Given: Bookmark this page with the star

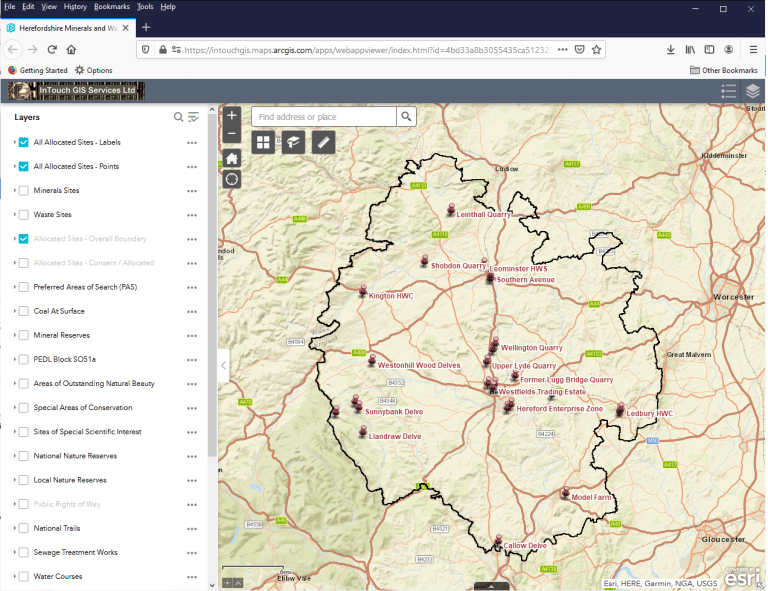Looking at the screenshot, I should pyautogui.click(x=596, y=49).
